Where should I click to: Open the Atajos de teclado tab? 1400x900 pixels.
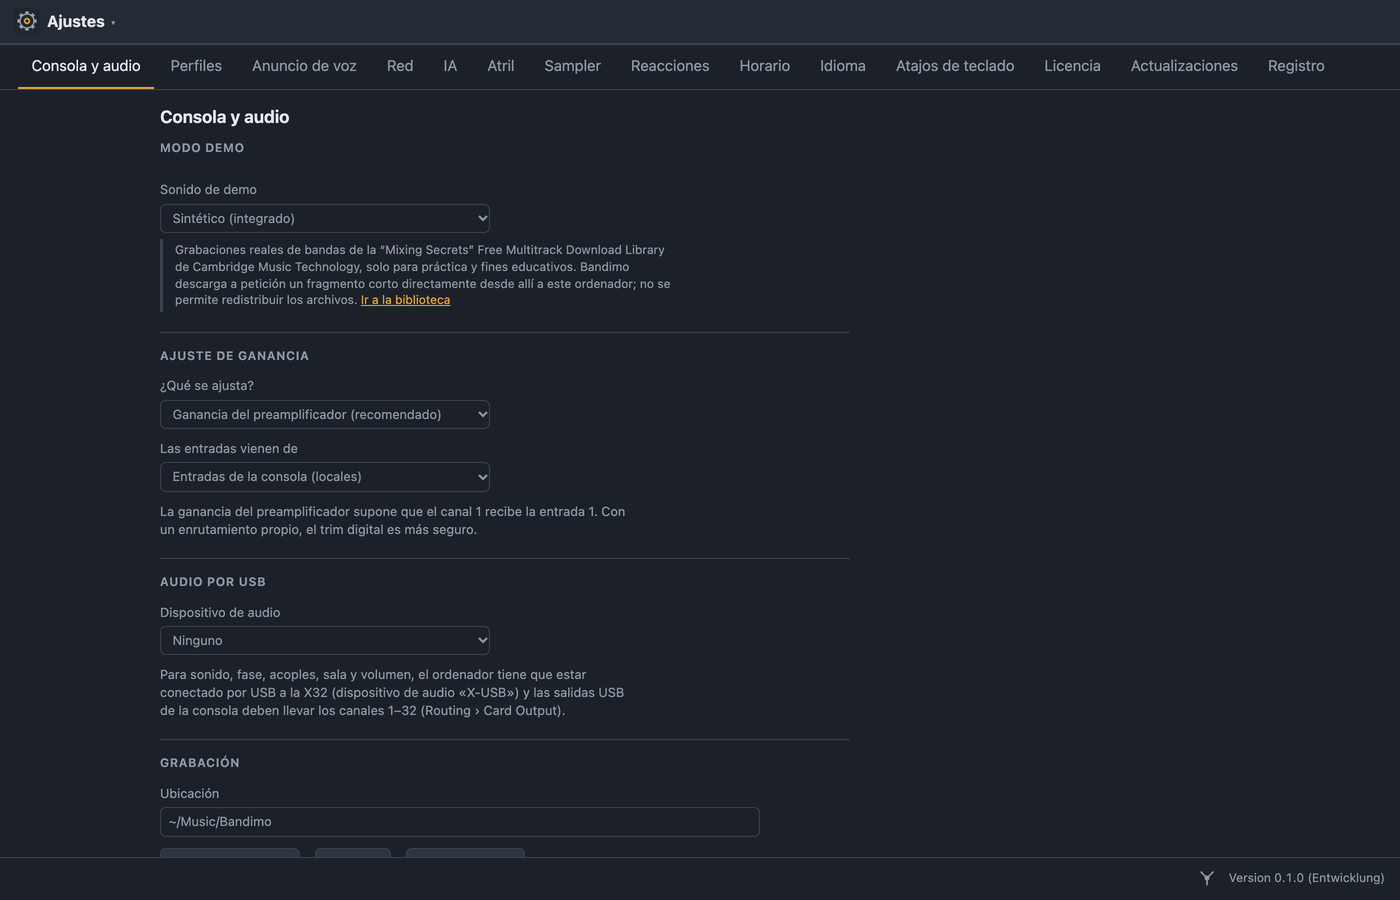click(955, 66)
